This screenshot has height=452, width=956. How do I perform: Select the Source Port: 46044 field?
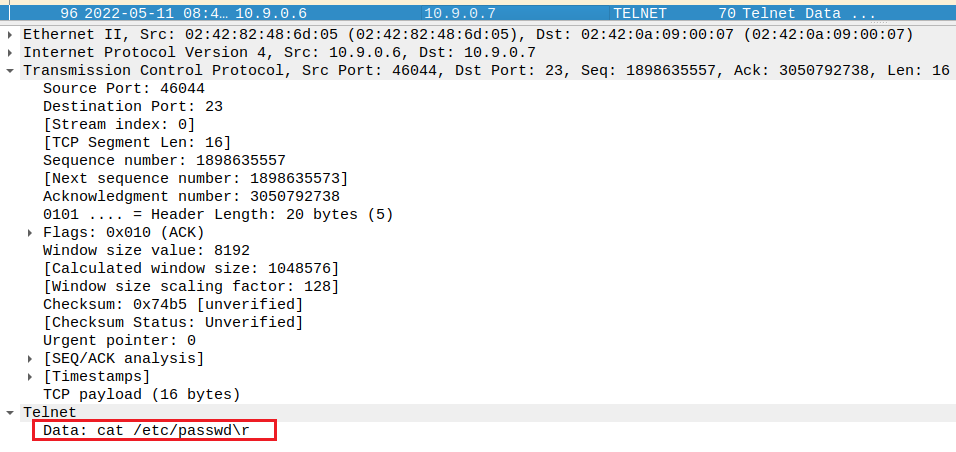(111, 88)
